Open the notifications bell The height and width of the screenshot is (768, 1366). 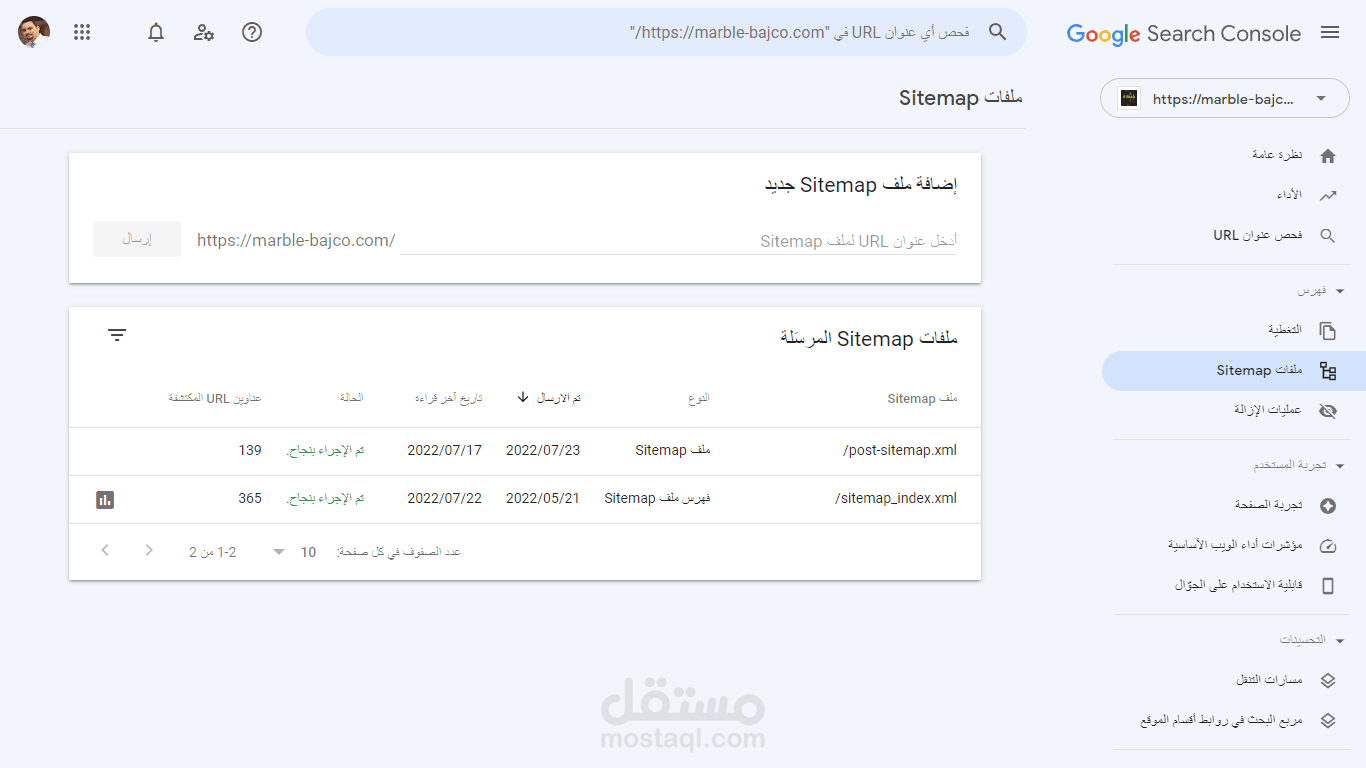(156, 32)
